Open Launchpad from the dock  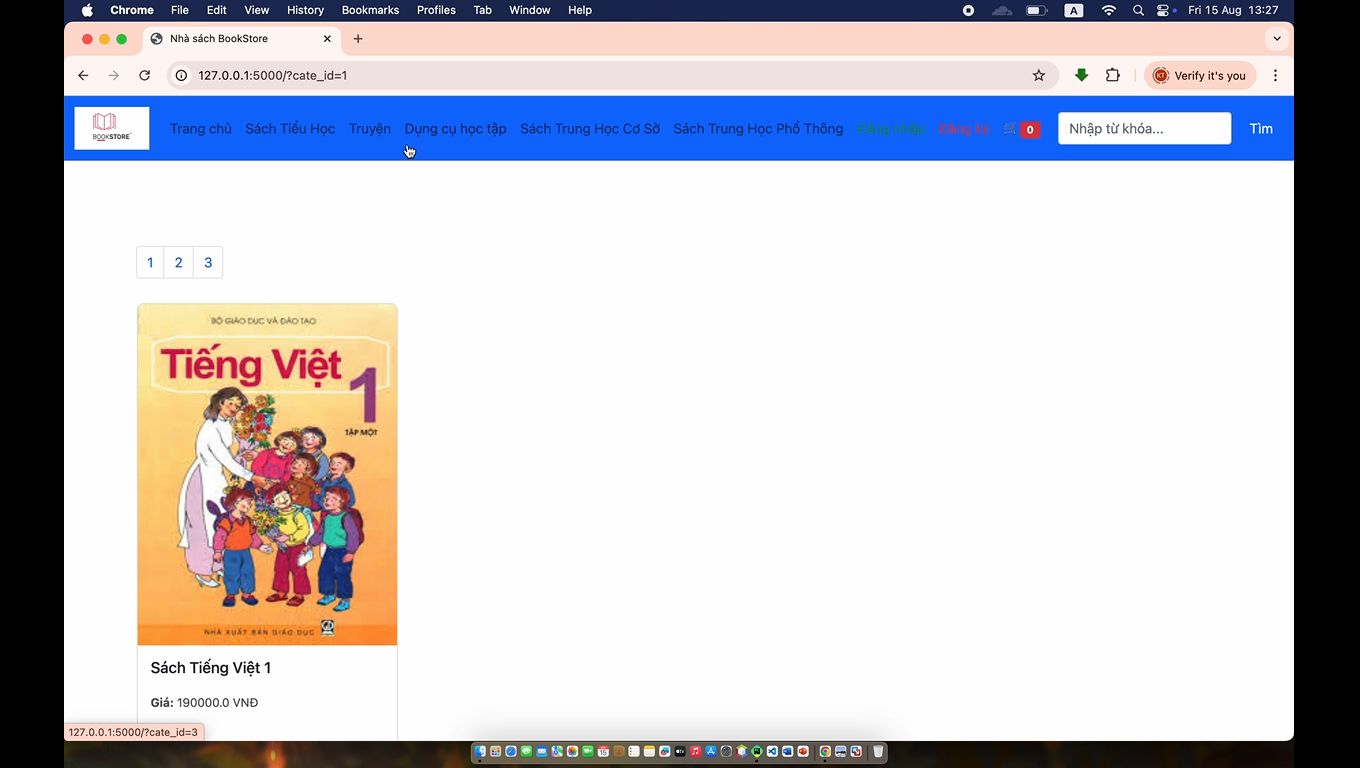point(495,751)
